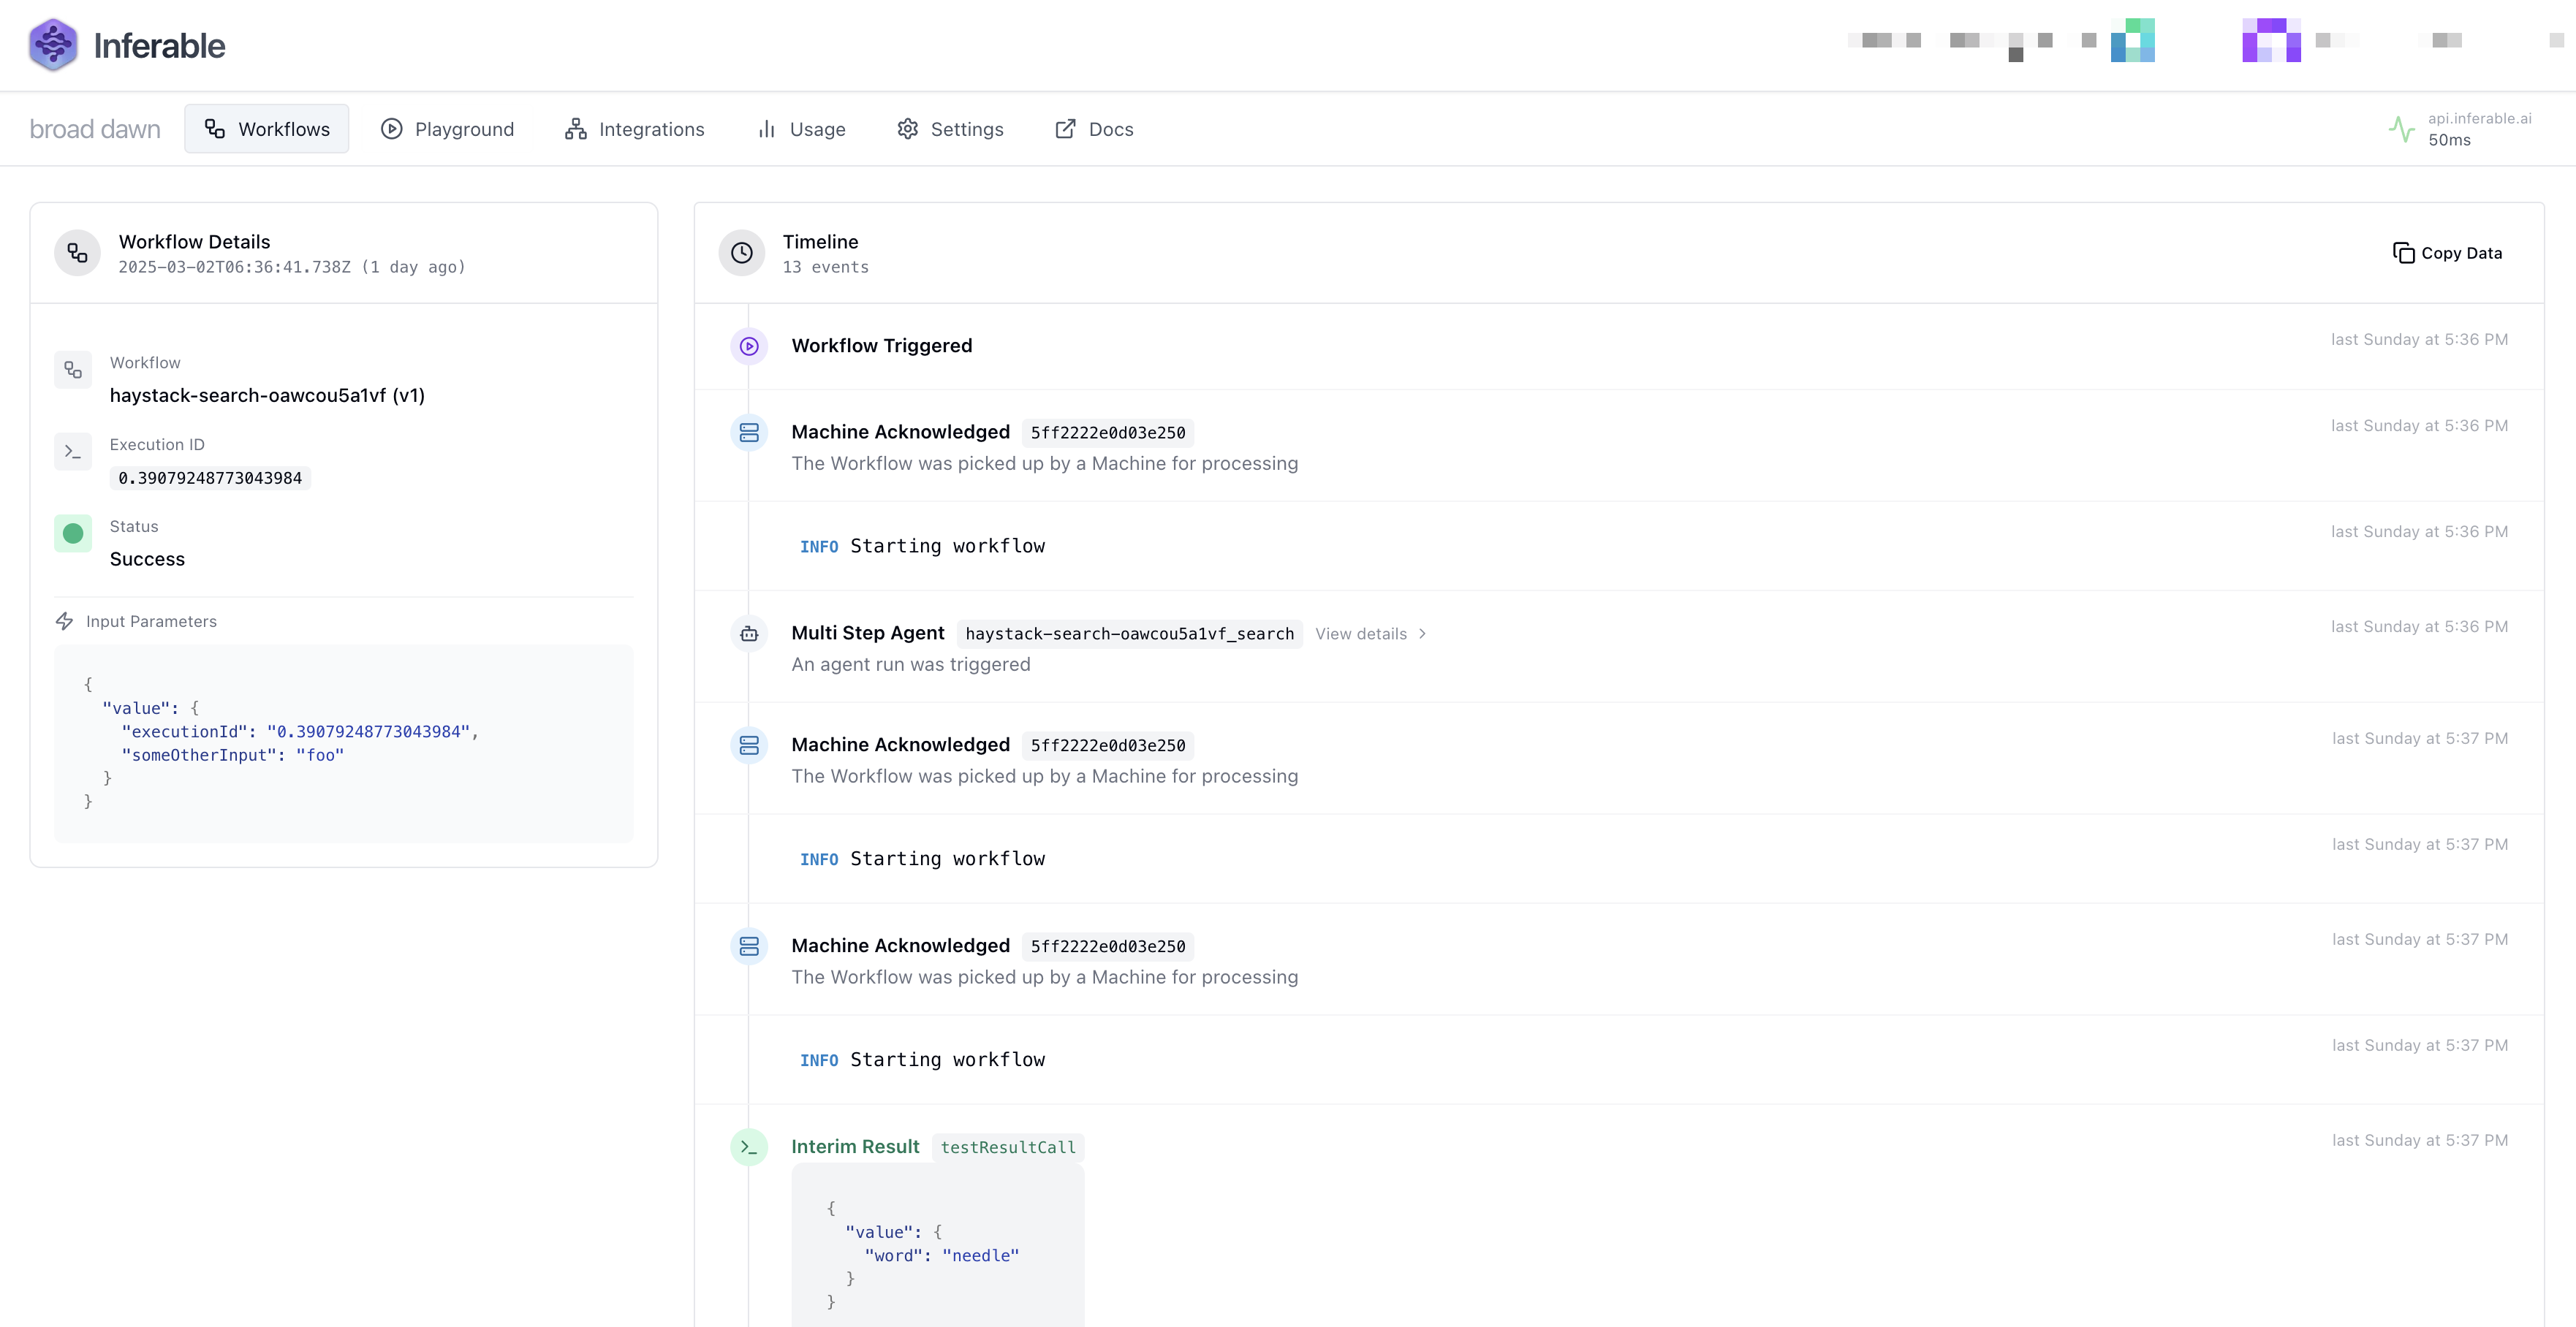This screenshot has width=2576, height=1327.
Task: Click the green Success status indicator
Action: pyautogui.click(x=73, y=534)
